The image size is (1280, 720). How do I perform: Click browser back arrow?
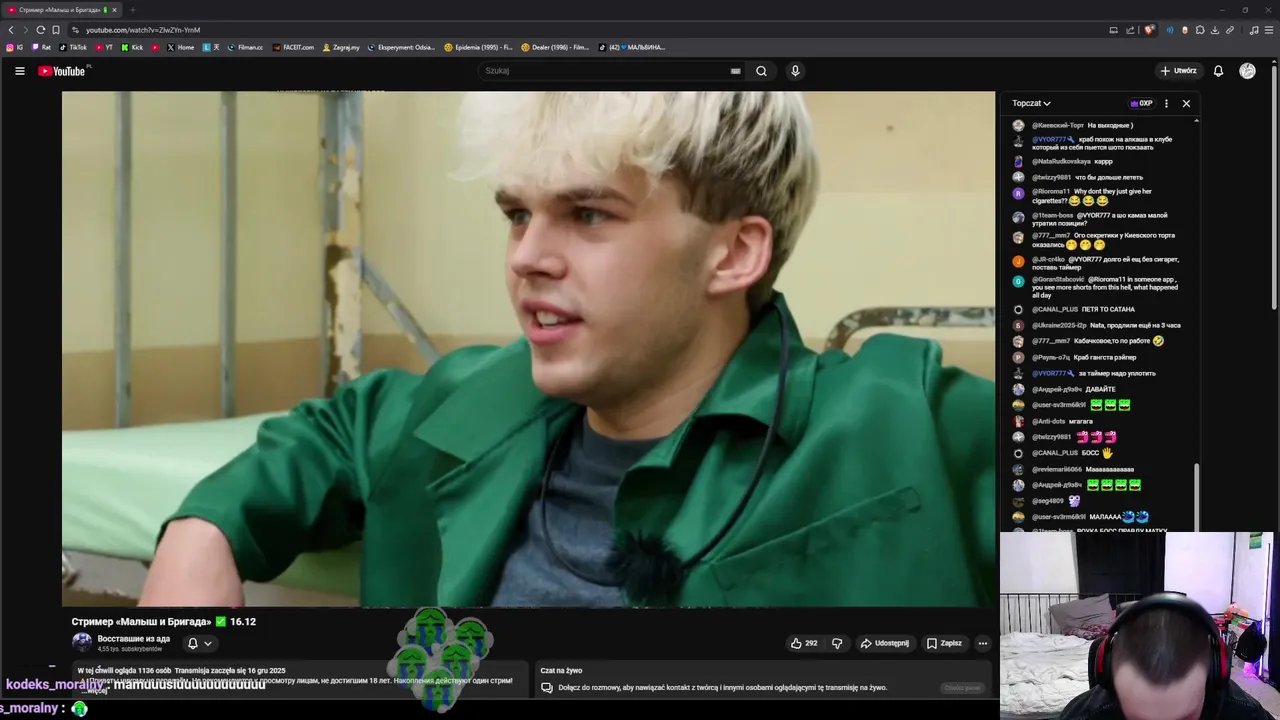click(11, 30)
